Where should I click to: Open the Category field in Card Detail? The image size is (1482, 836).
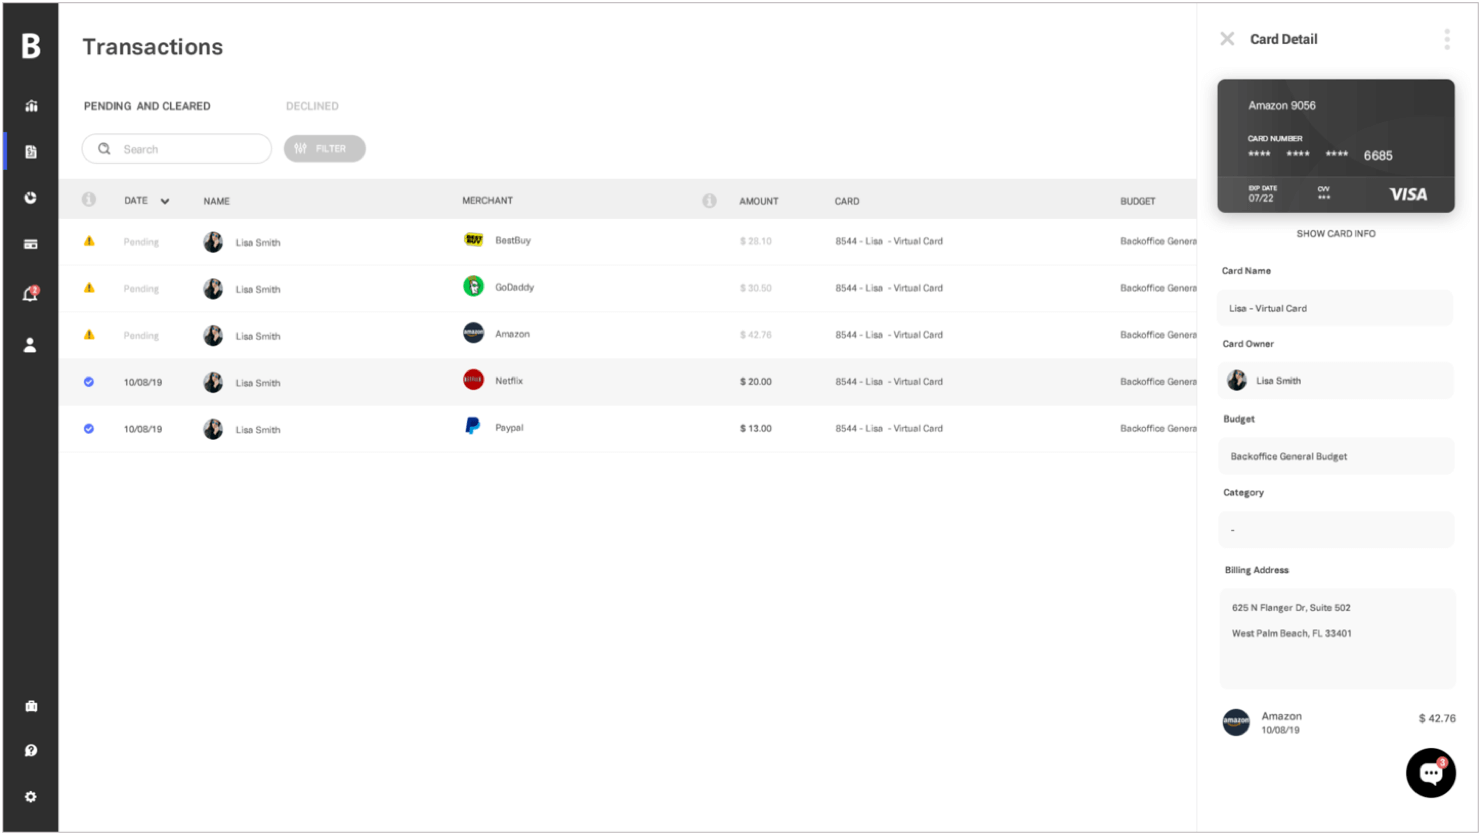coord(1335,530)
